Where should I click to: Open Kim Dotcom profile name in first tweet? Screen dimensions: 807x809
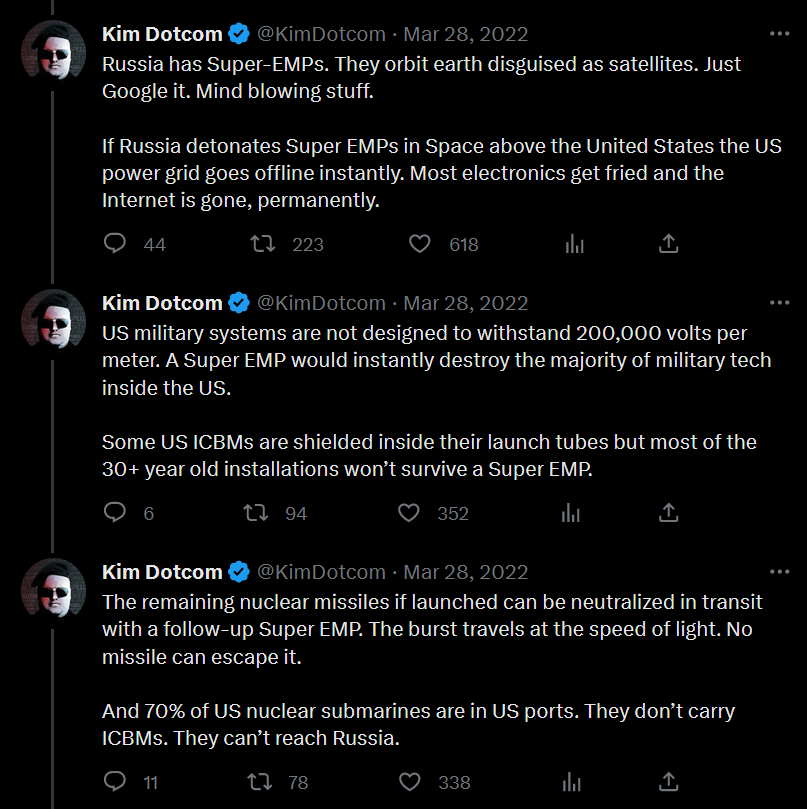point(162,34)
